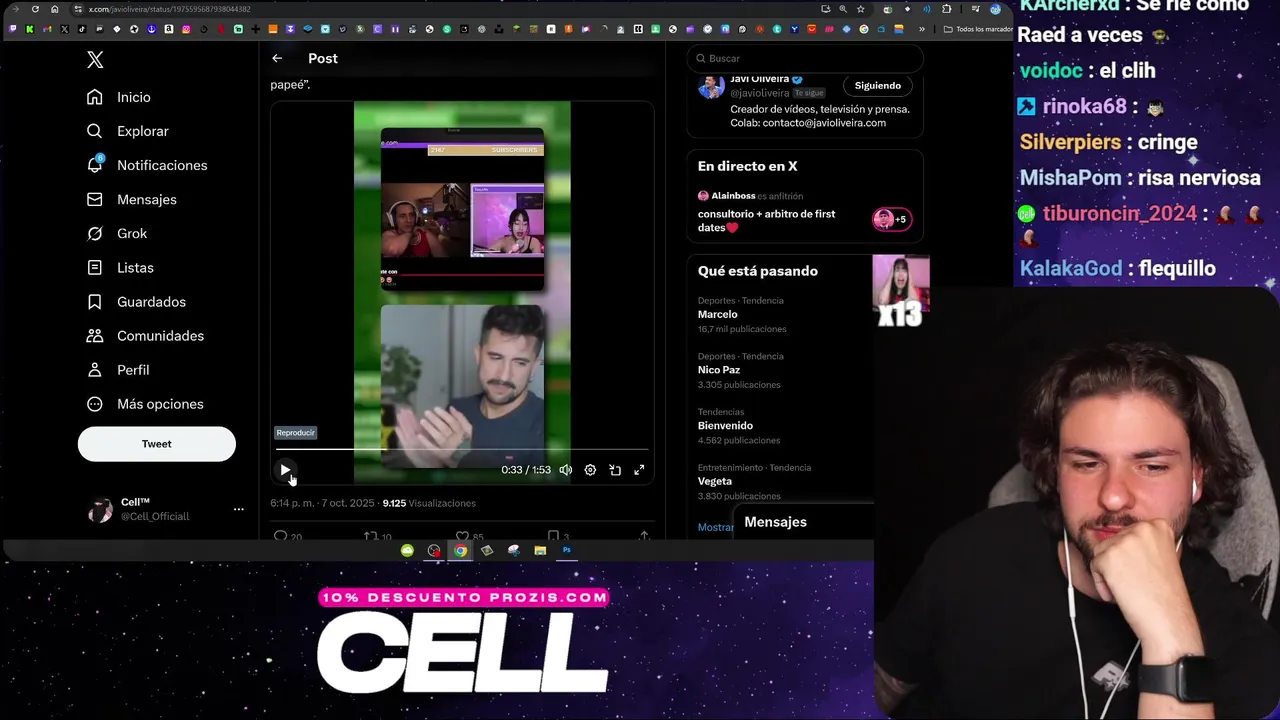Screen dimensions: 1280x720
Task: Open the 9.125 Visualizaciones stats
Action: pos(429,503)
